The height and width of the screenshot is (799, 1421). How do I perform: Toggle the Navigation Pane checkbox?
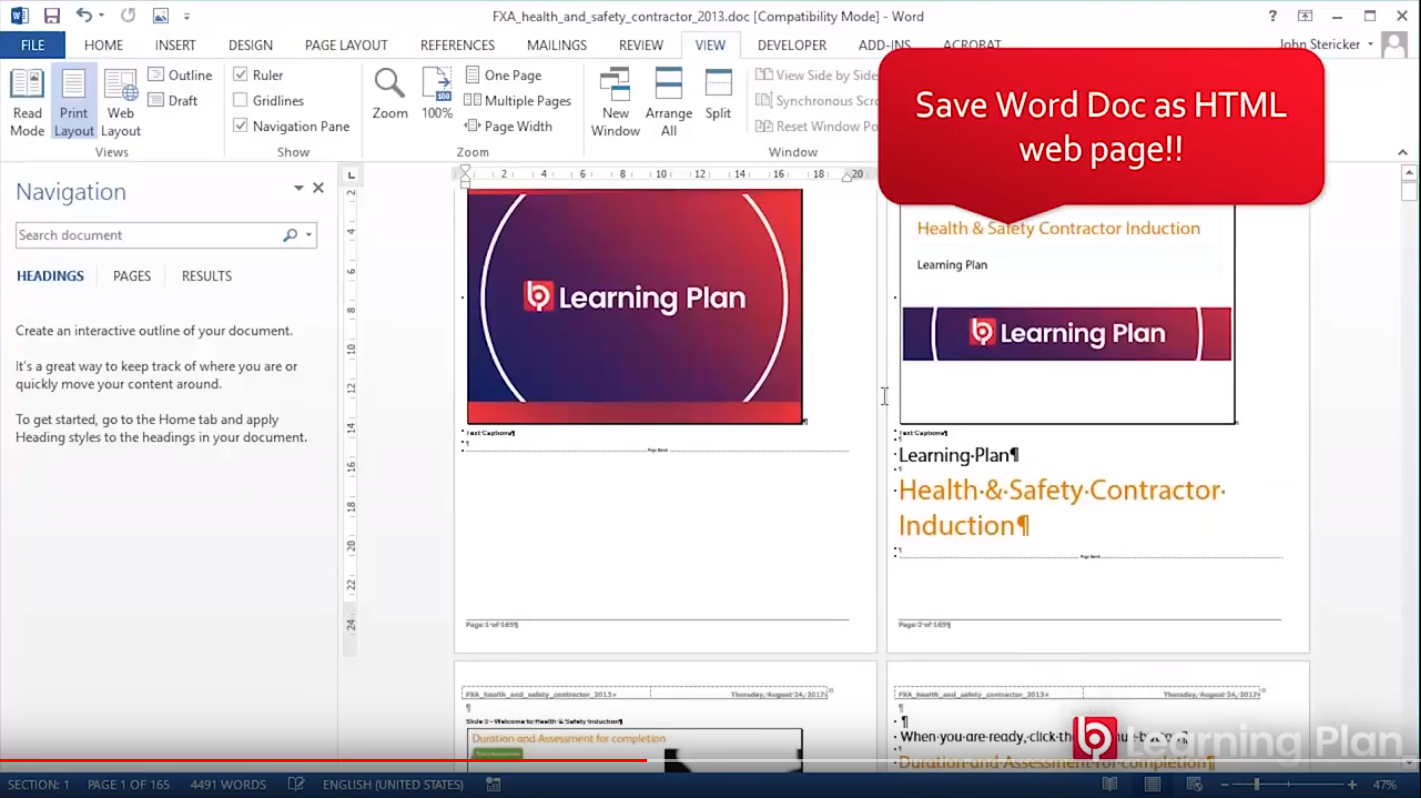click(x=241, y=126)
